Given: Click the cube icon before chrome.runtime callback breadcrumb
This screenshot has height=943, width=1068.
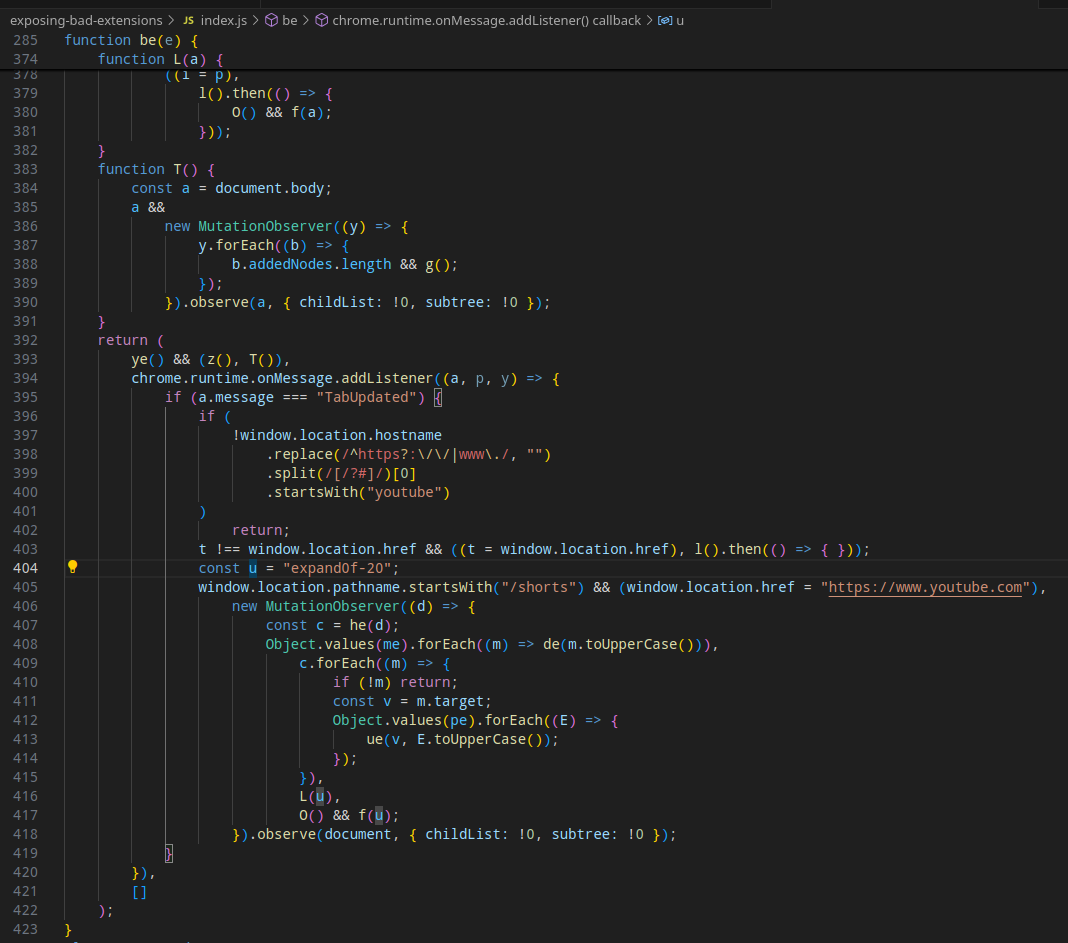Looking at the screenshot, I should click(322, 20).
